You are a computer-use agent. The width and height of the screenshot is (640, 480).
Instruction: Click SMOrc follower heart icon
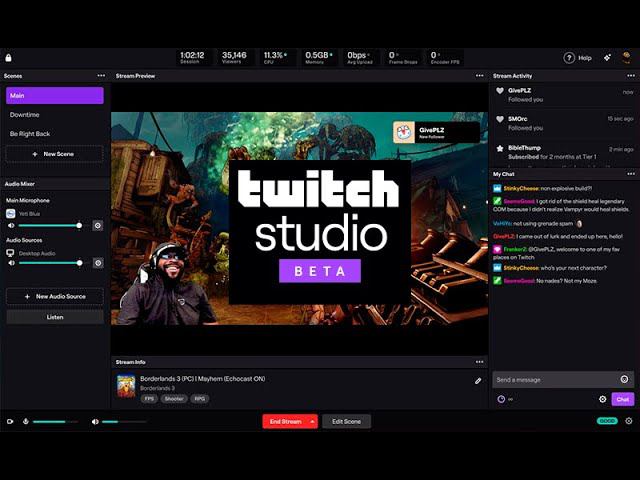tap(500, 119)
